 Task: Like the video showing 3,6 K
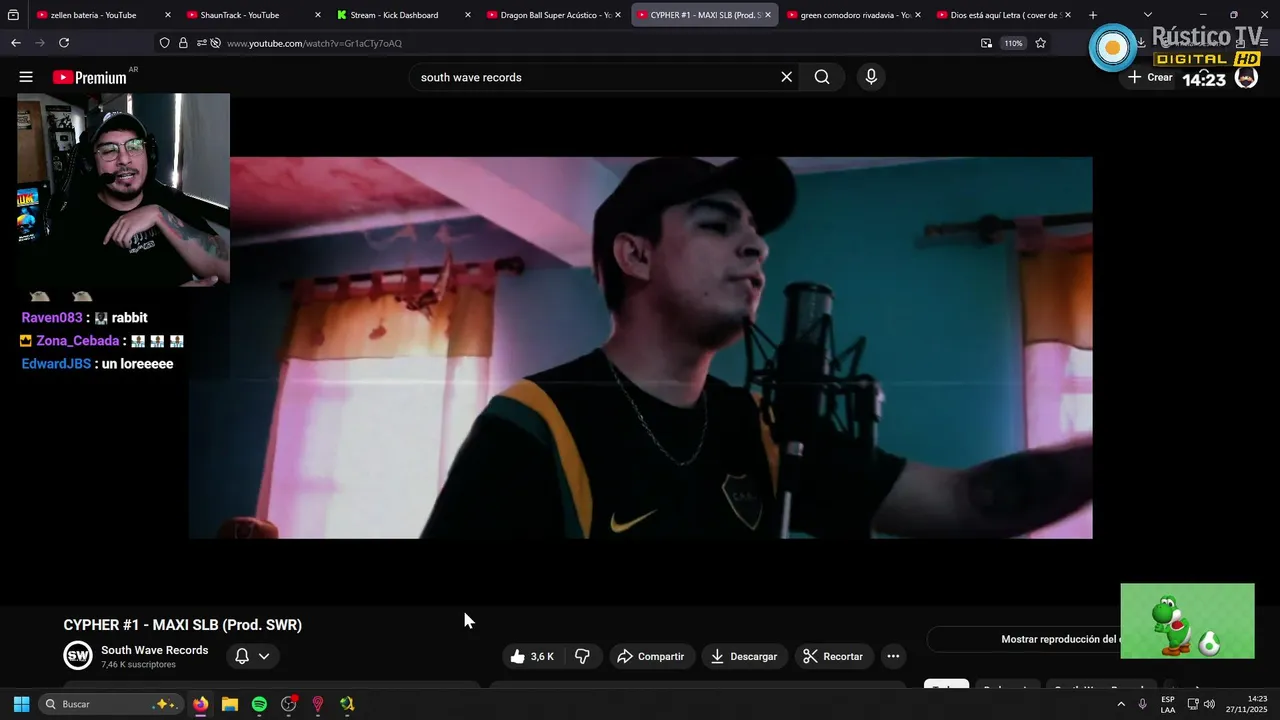[532, 656]
